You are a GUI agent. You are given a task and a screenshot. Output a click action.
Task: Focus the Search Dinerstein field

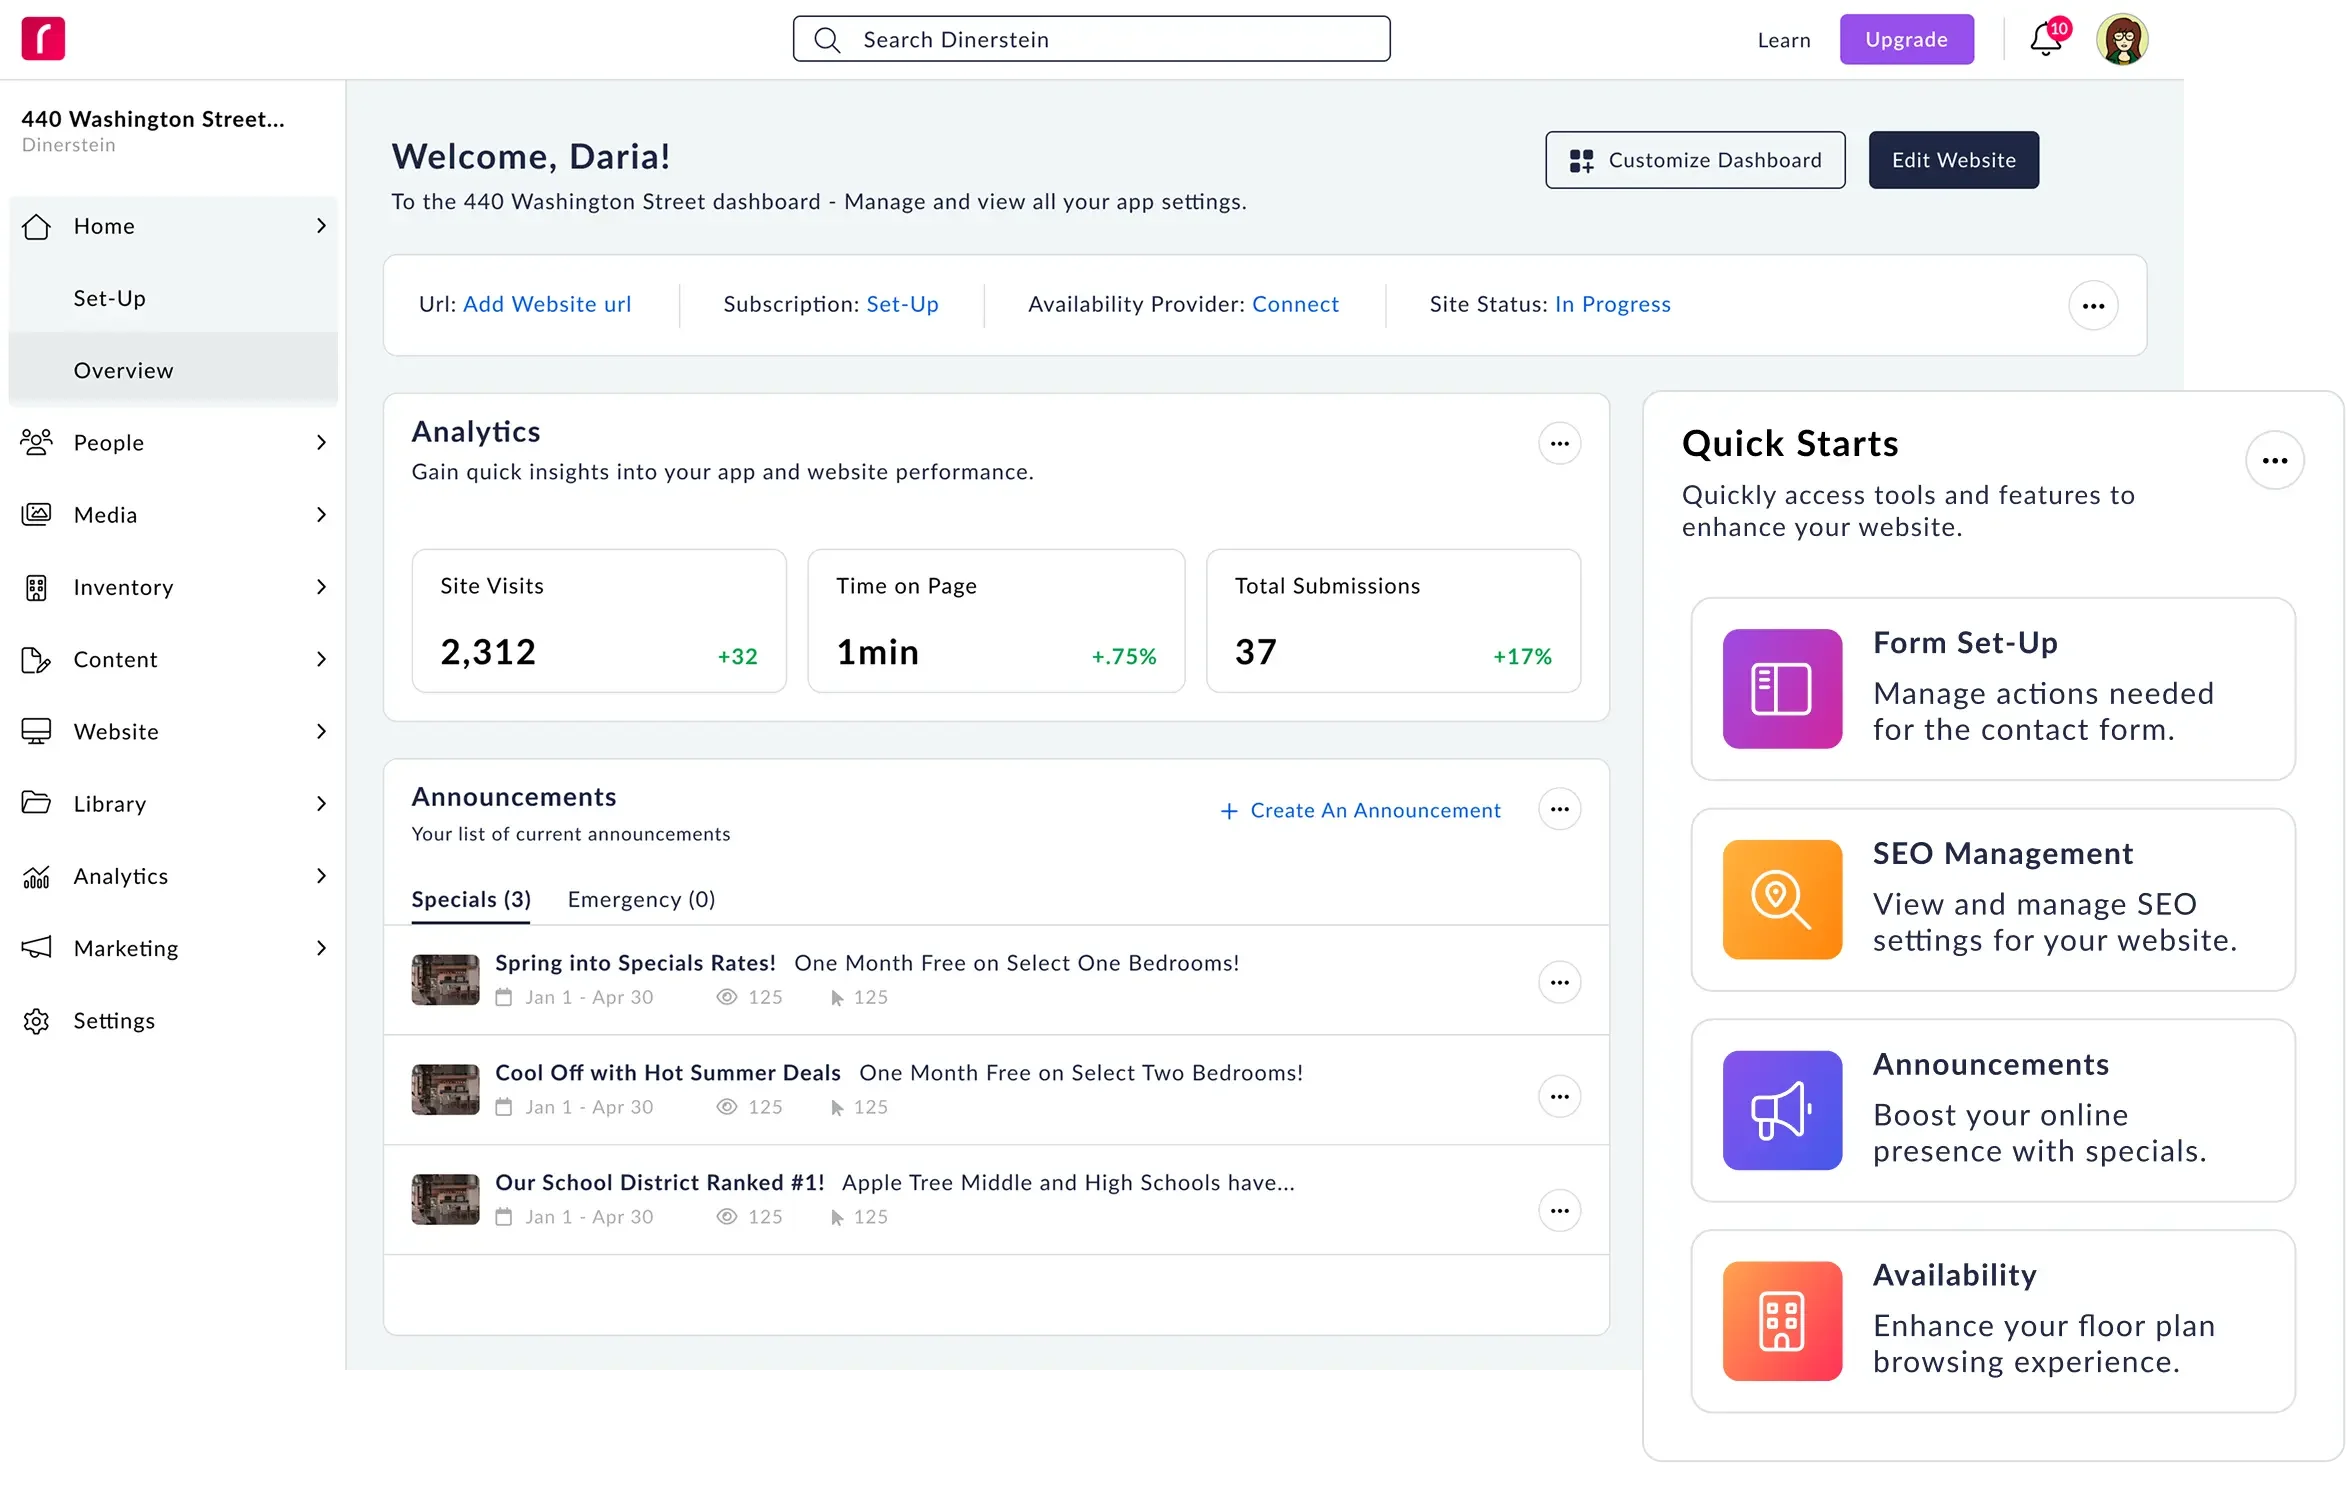(1091, 39)
